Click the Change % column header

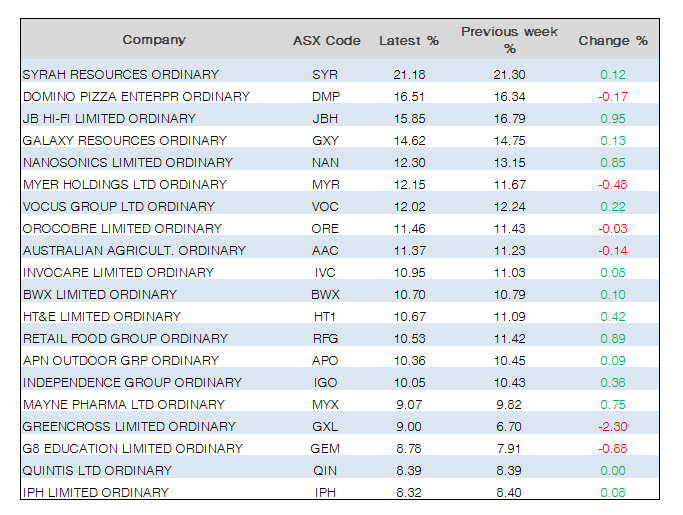pos(612,41)
